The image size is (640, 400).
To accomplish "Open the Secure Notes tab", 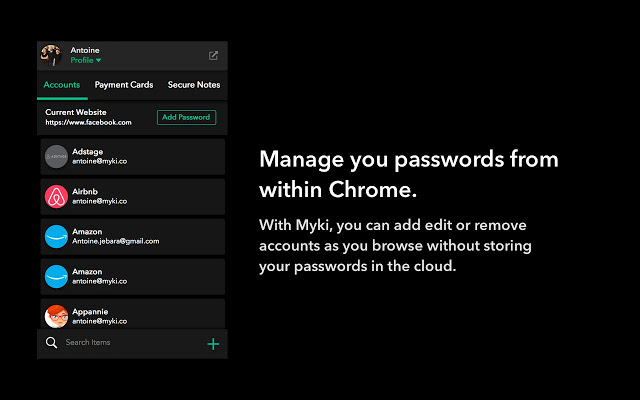I will pyautogui.click(x=194, y=85).
